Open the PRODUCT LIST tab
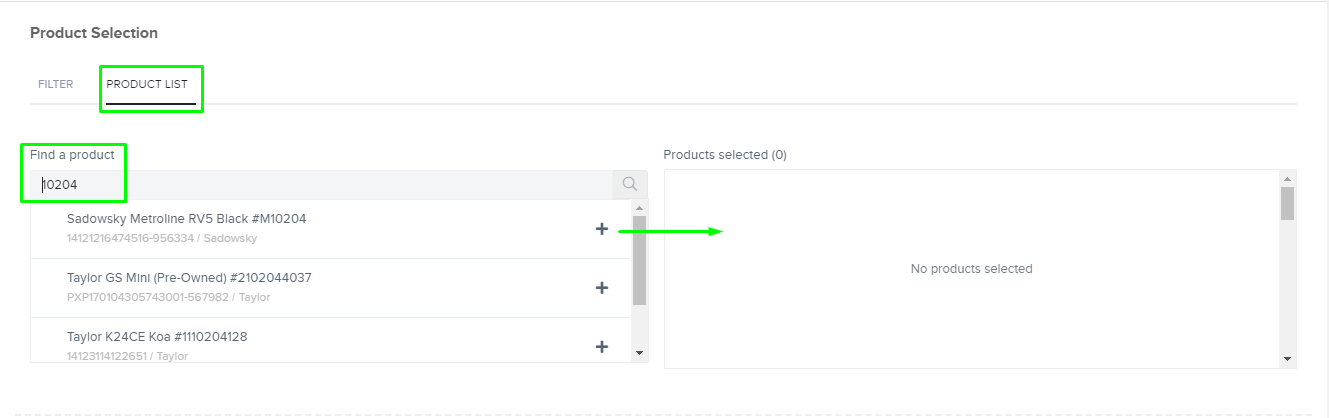This screenshot has width=1329, height=418. click(x=147, y=84)
